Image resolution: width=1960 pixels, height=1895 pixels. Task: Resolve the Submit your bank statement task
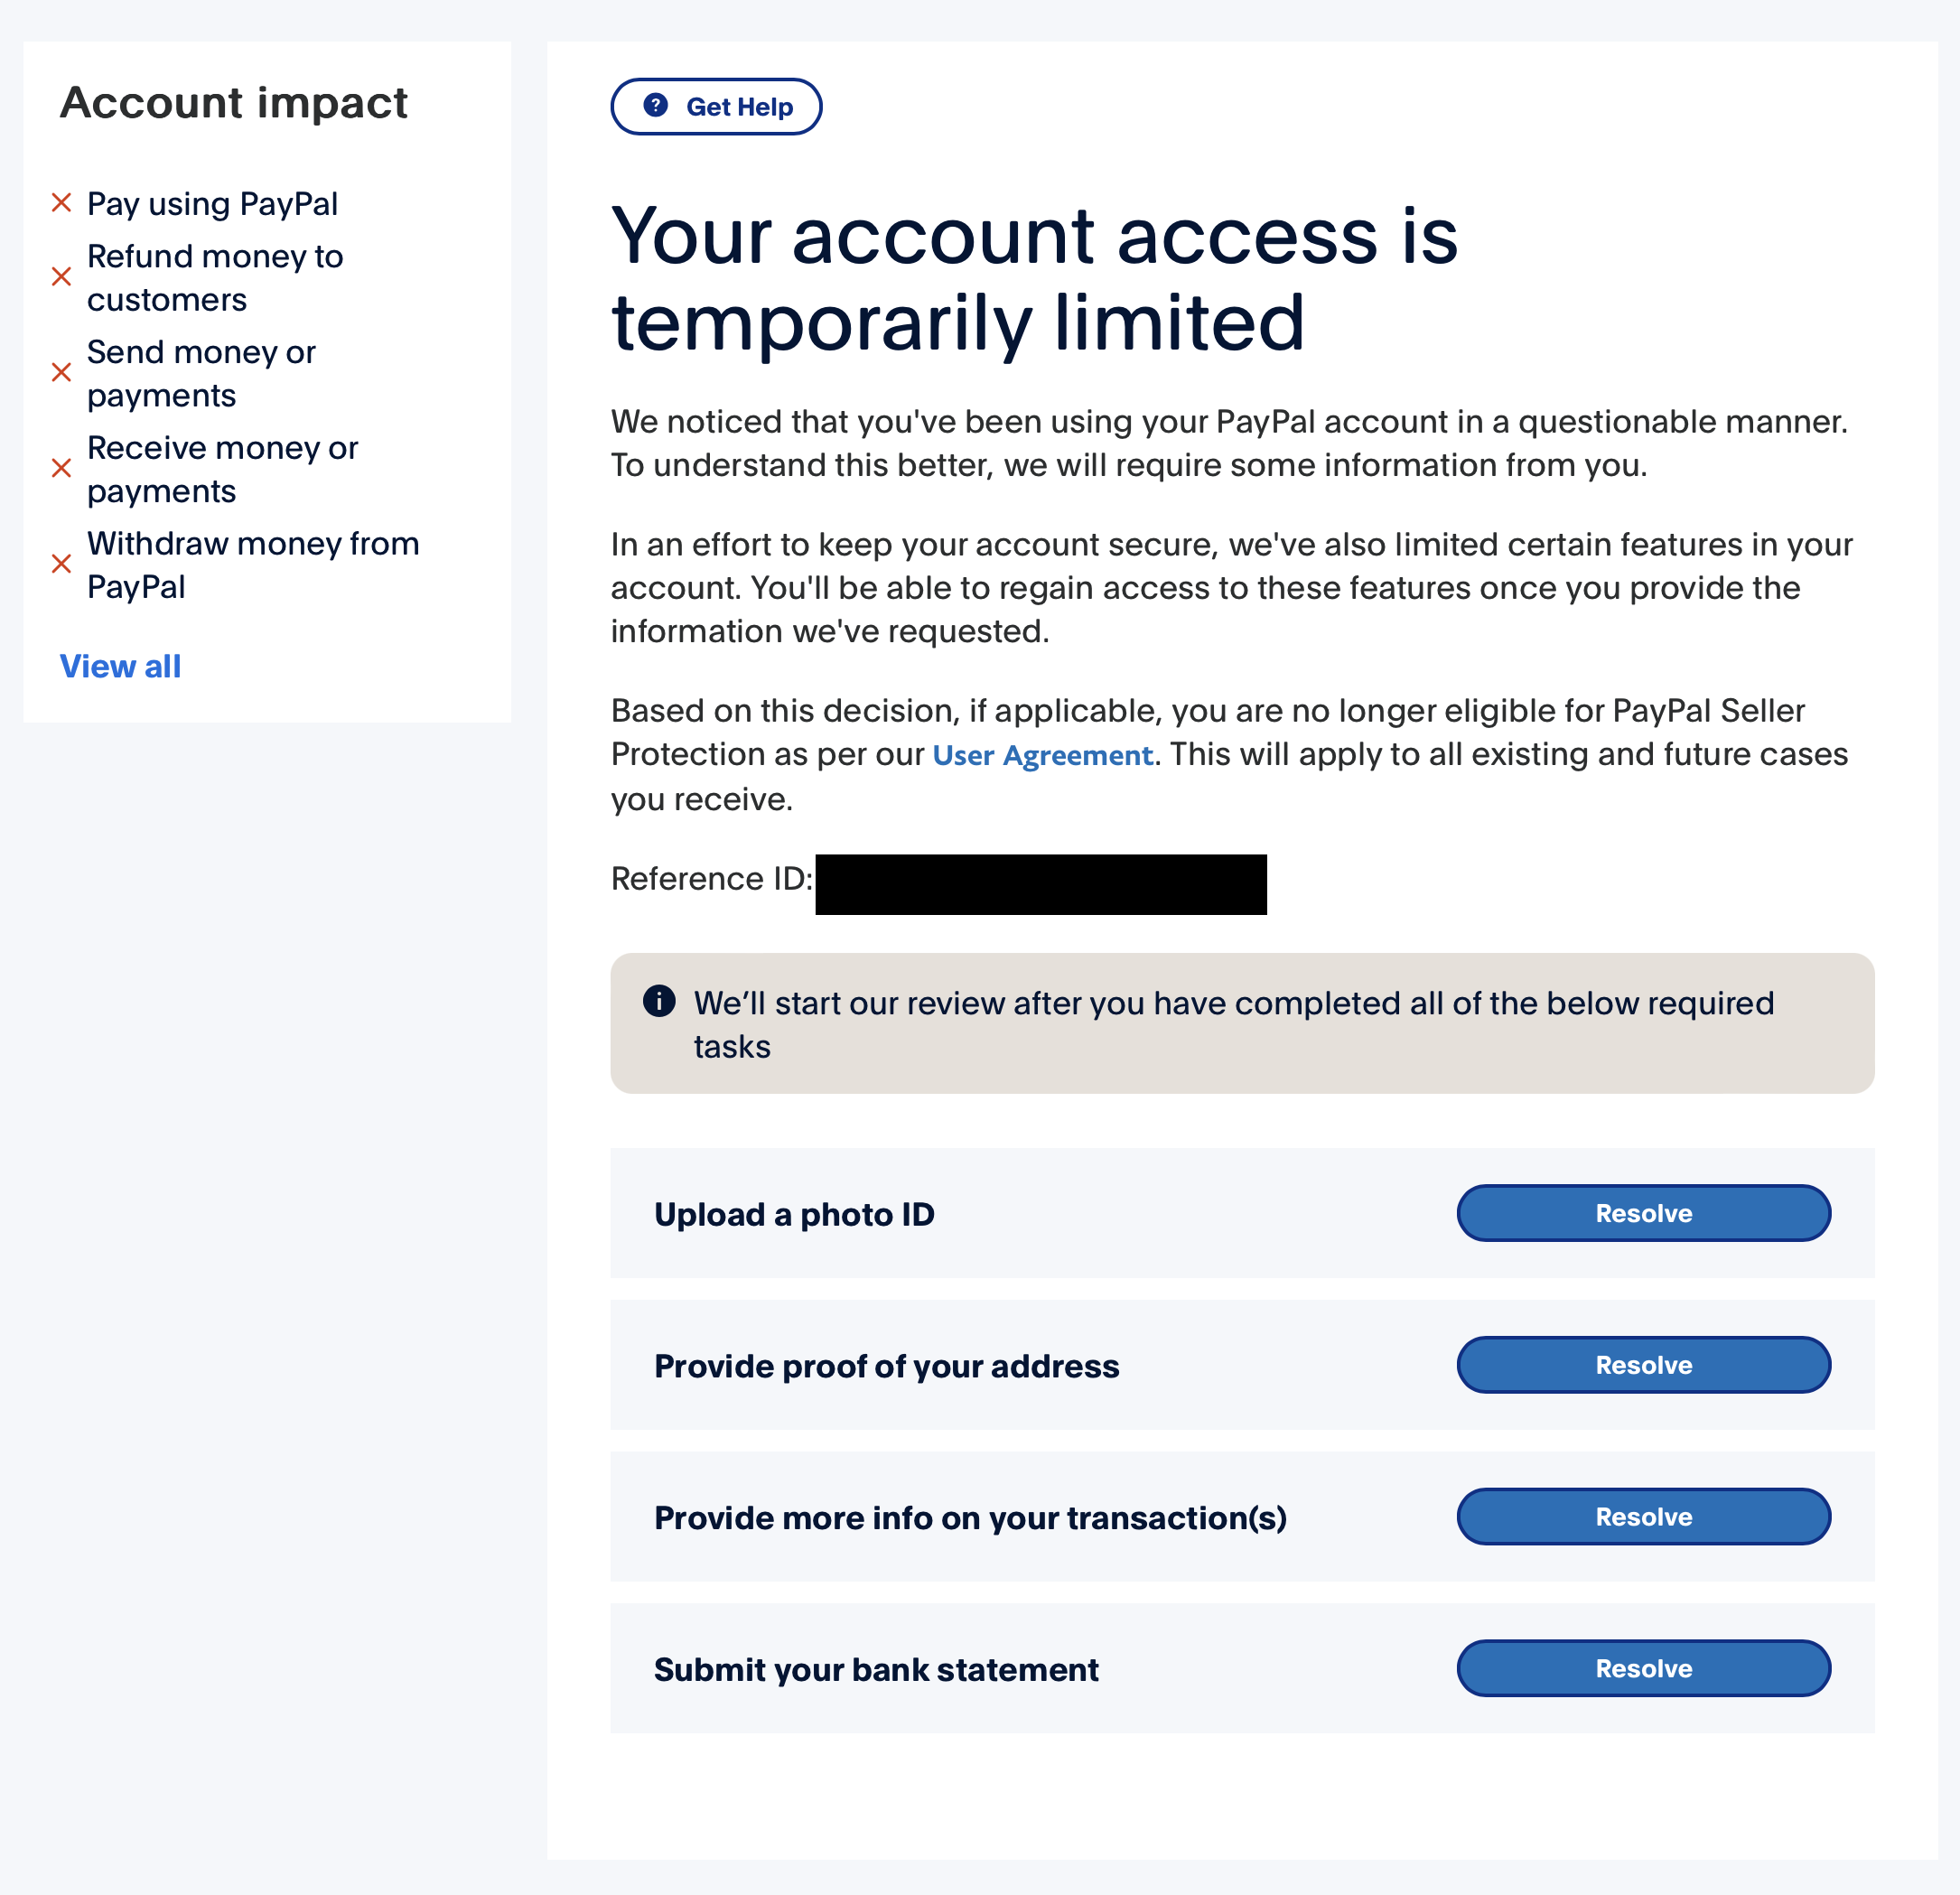[1641, 1667]
